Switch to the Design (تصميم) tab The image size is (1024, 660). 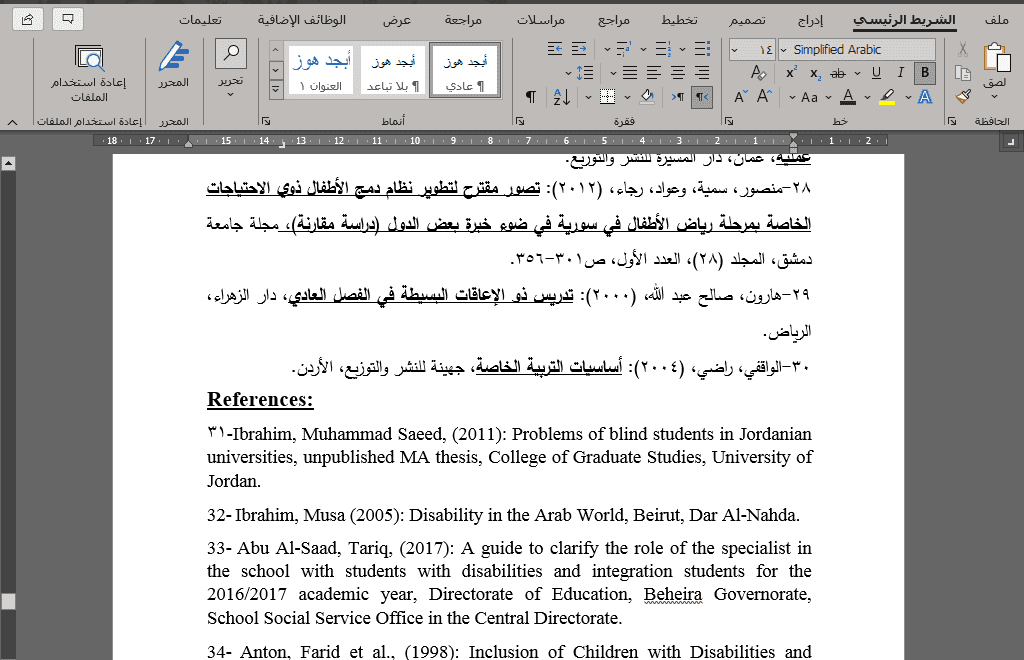tap(747, 20)
